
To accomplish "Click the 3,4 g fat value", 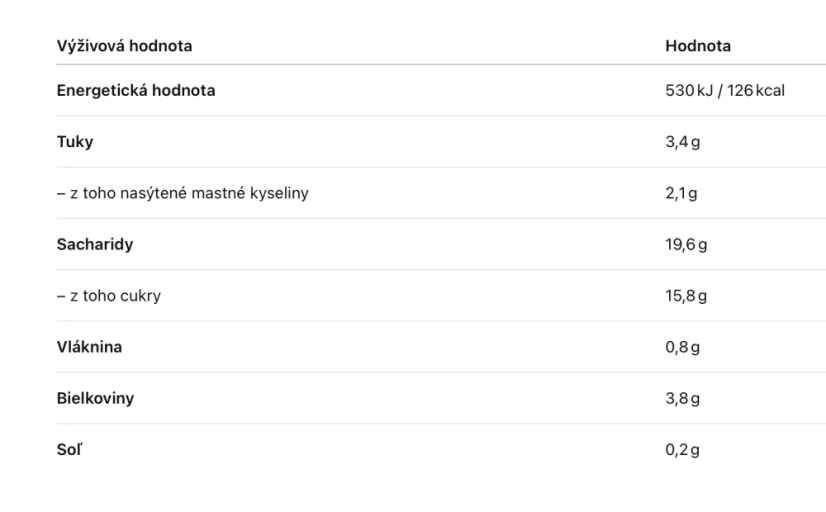I will [x=683, y=142].
